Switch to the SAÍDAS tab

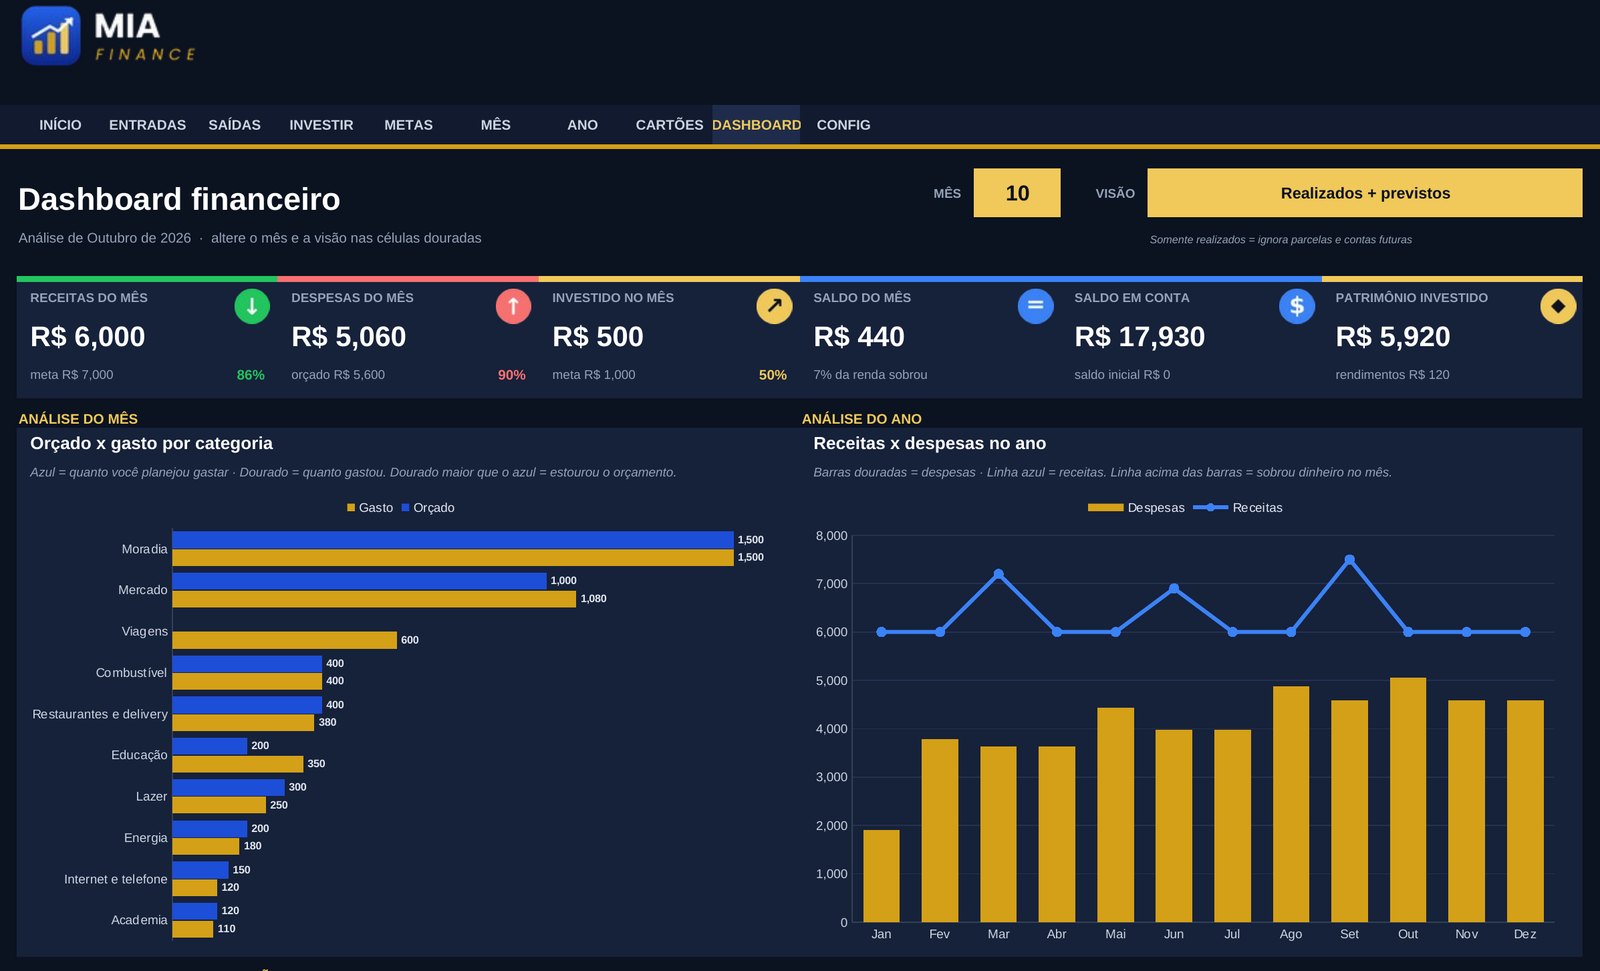234,125
